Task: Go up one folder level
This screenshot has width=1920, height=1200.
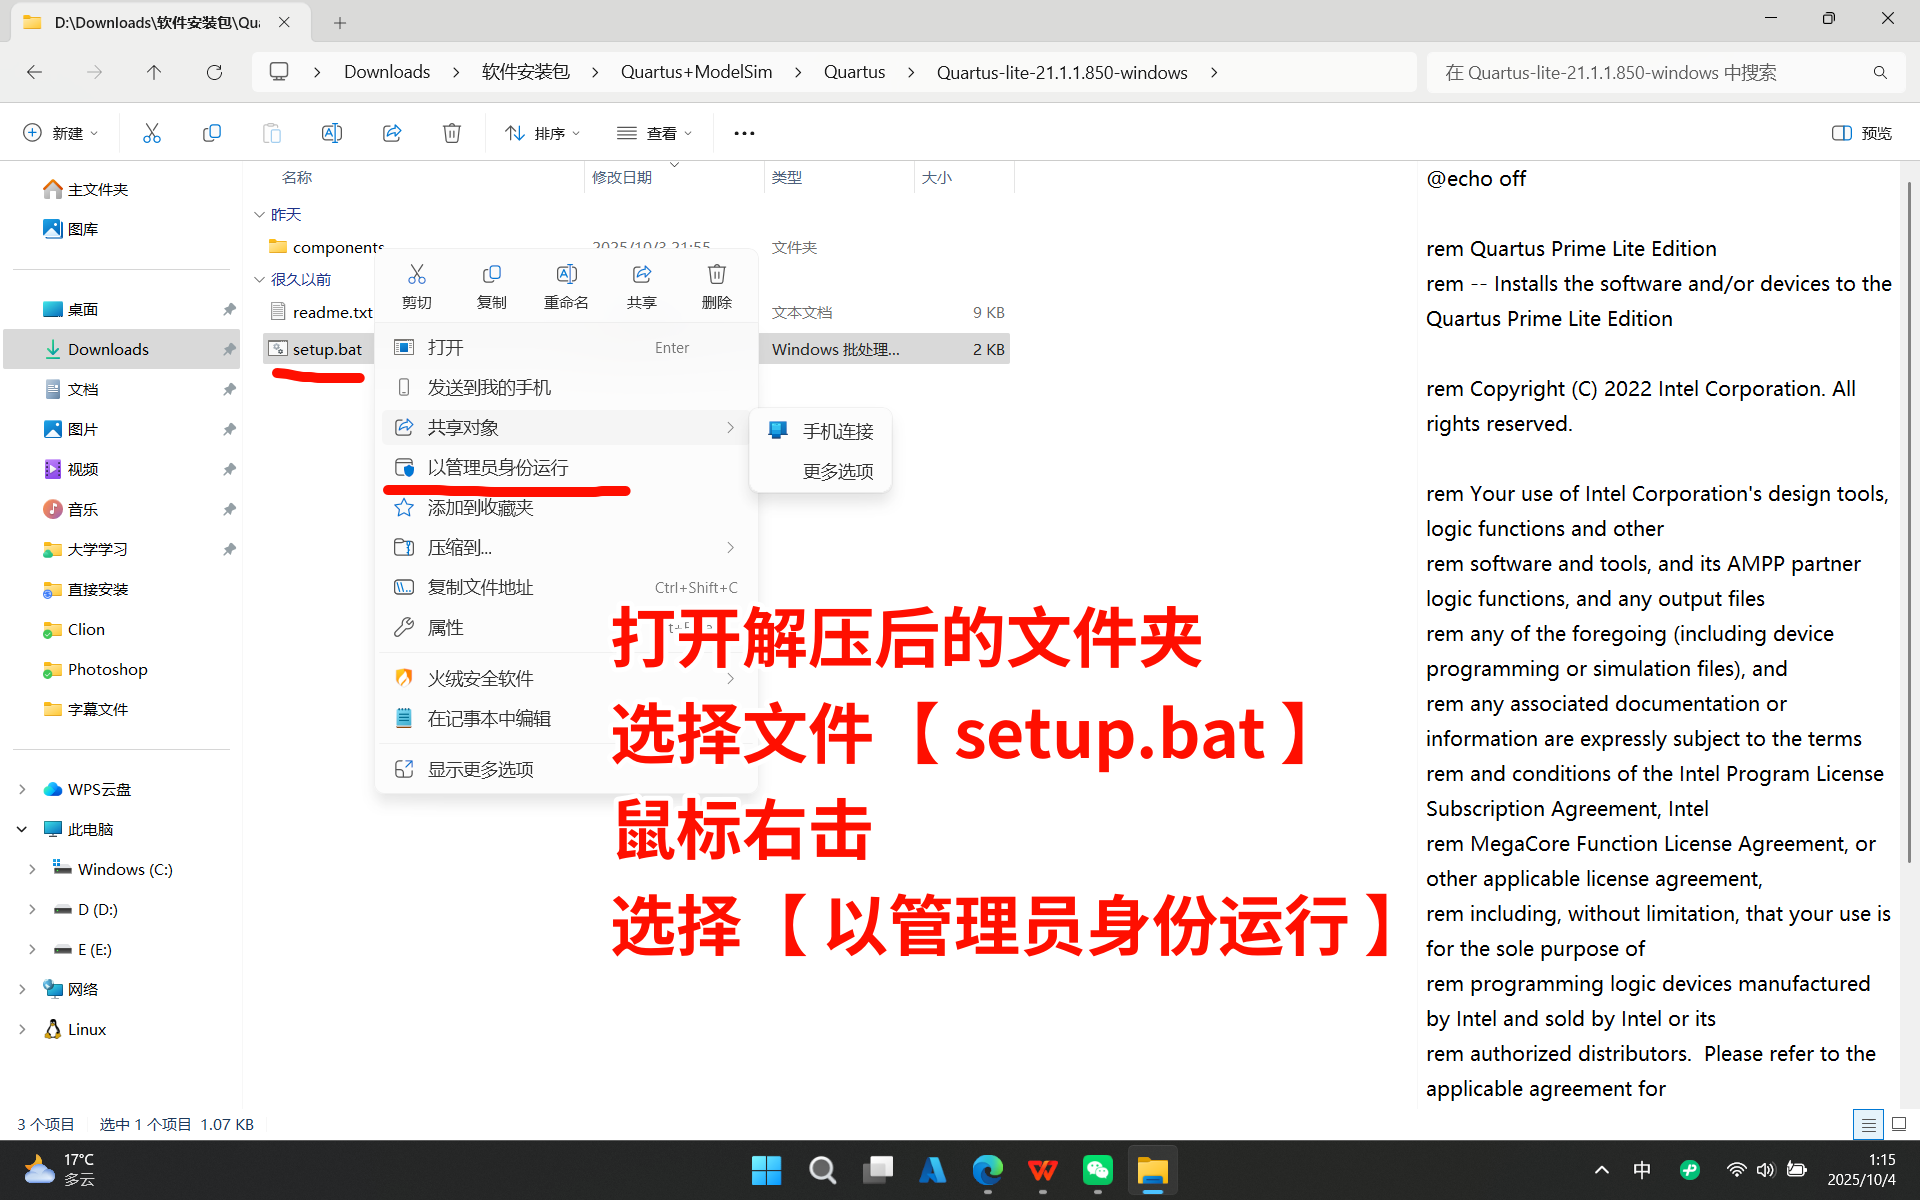Action: (154, 72)
